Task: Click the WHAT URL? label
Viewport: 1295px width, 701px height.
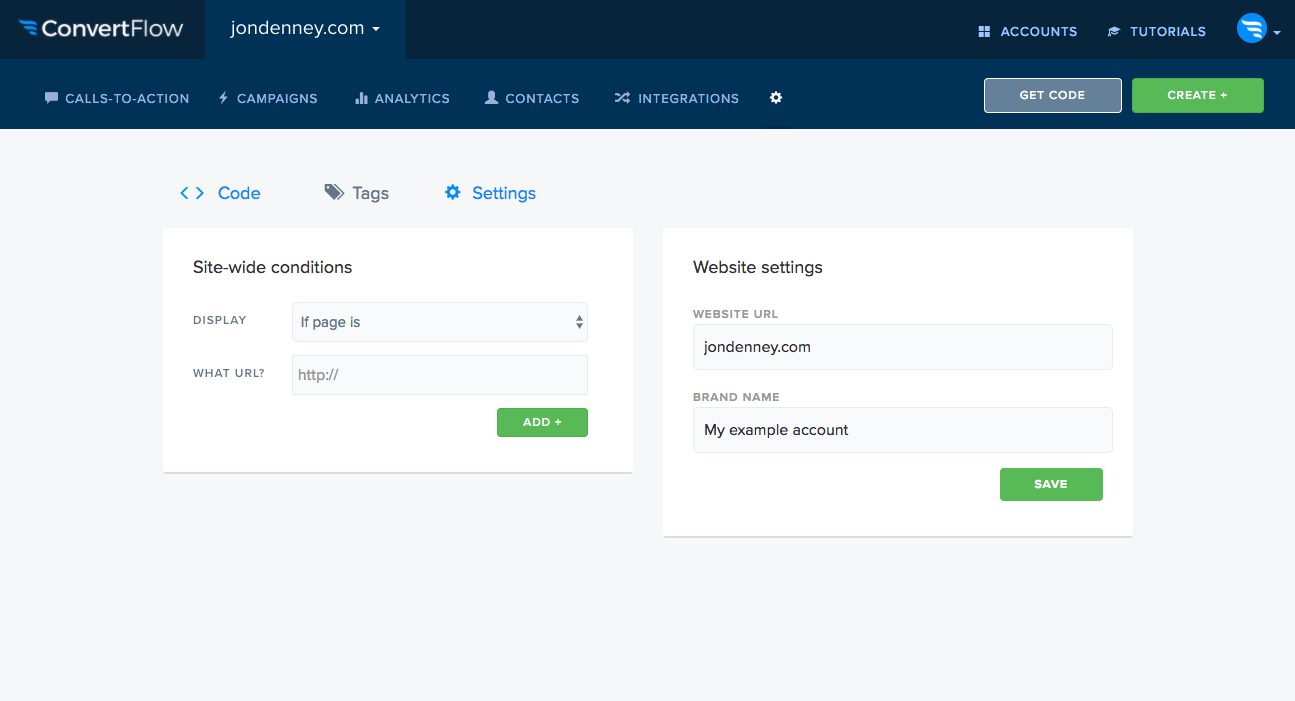Action: click(229, 373)
